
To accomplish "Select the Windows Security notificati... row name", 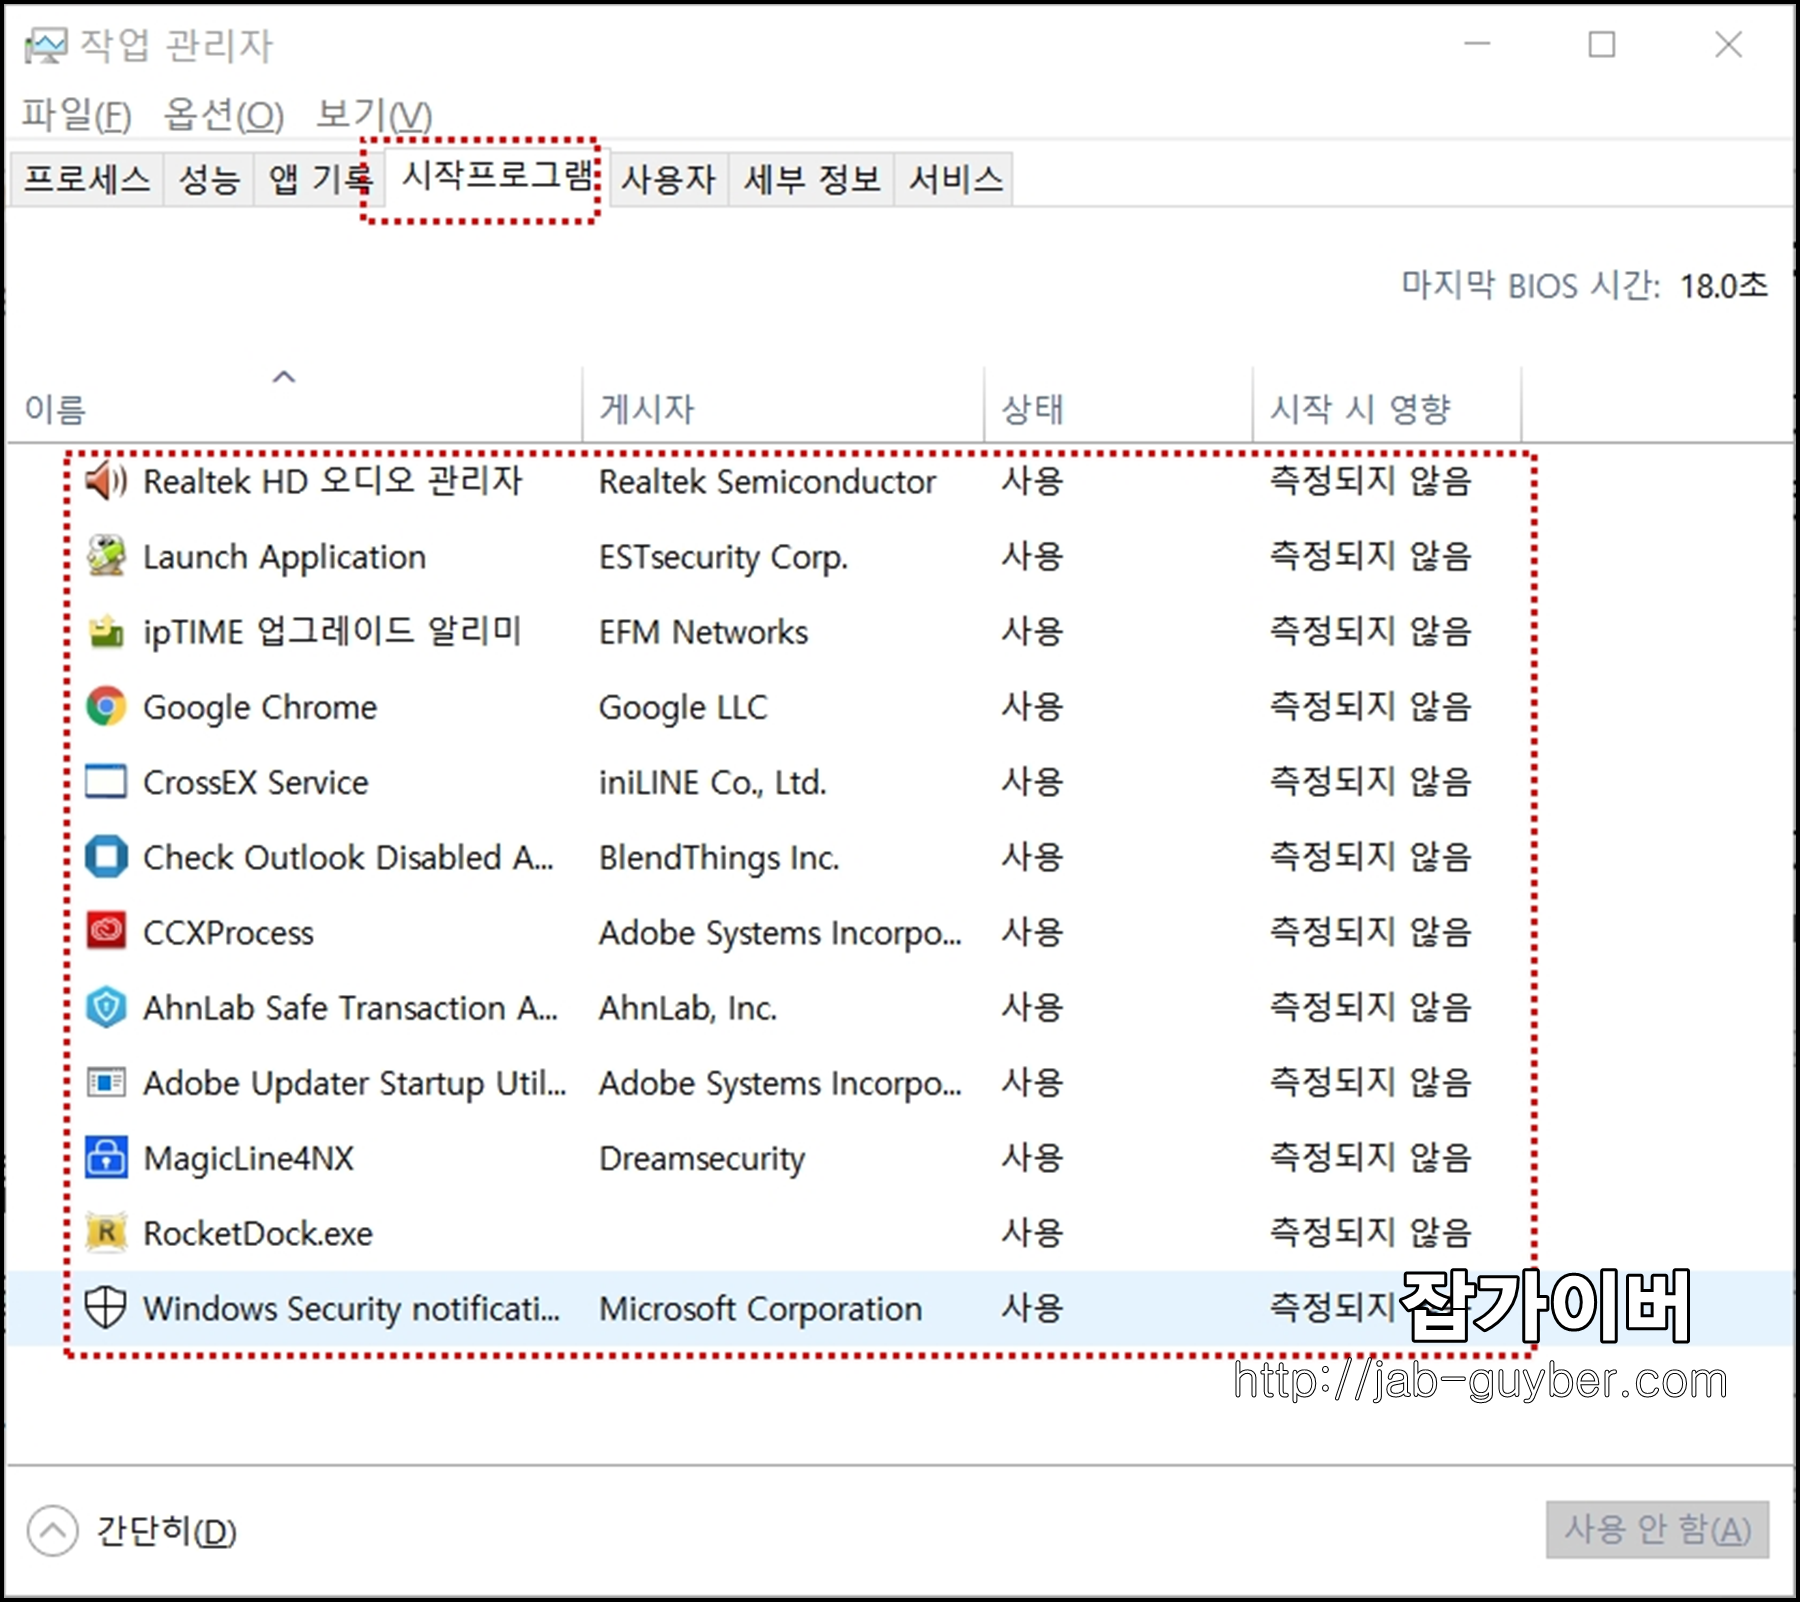I will coord(351,1308).
